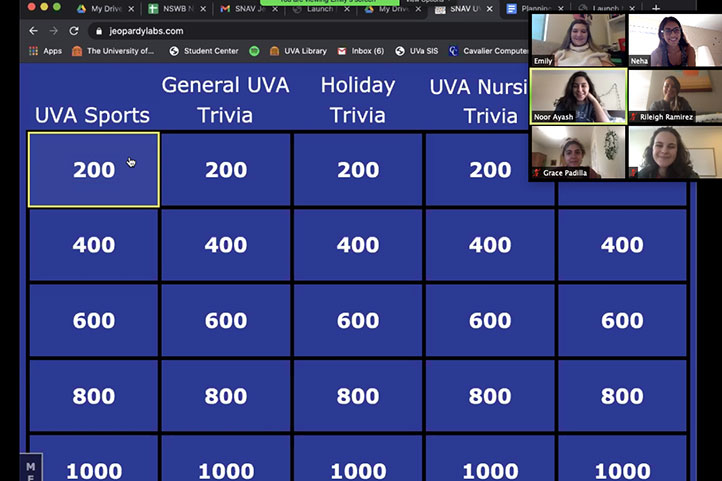Close the active SNAV U tab

click(490, 8)
